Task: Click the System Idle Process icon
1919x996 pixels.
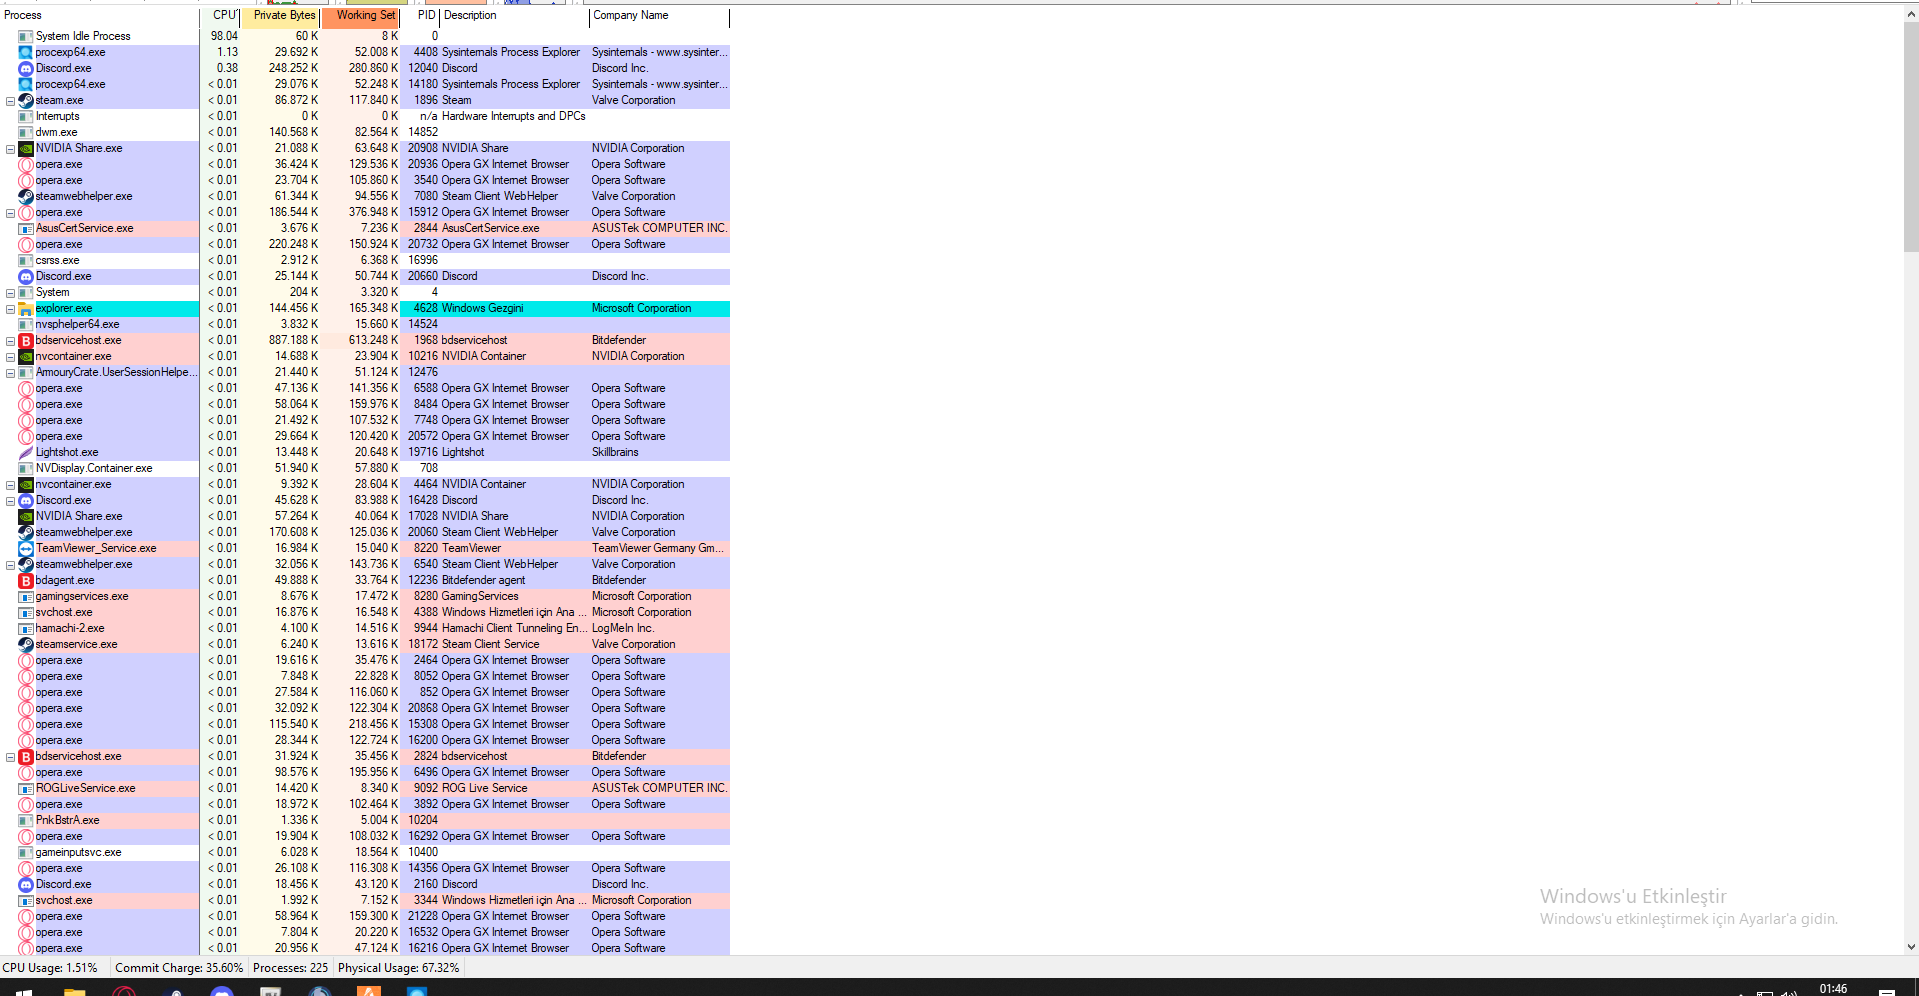Action: (26, 36)
